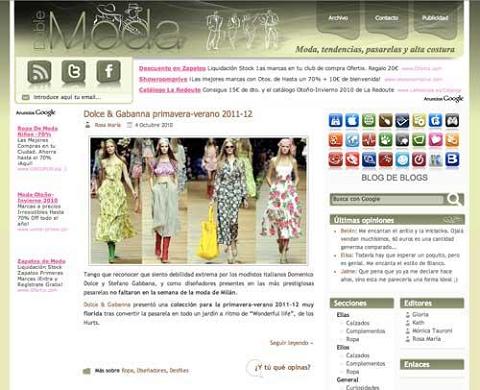Click the 'Introduce aquí tu email' field

coord(67,97)
